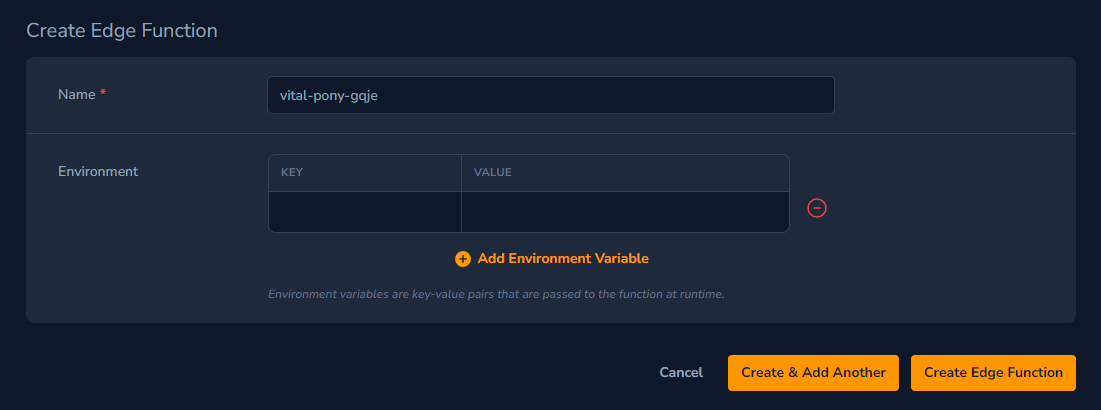Select the VALUE column header
Screen dimensions: 1101x410
(492, 172)
